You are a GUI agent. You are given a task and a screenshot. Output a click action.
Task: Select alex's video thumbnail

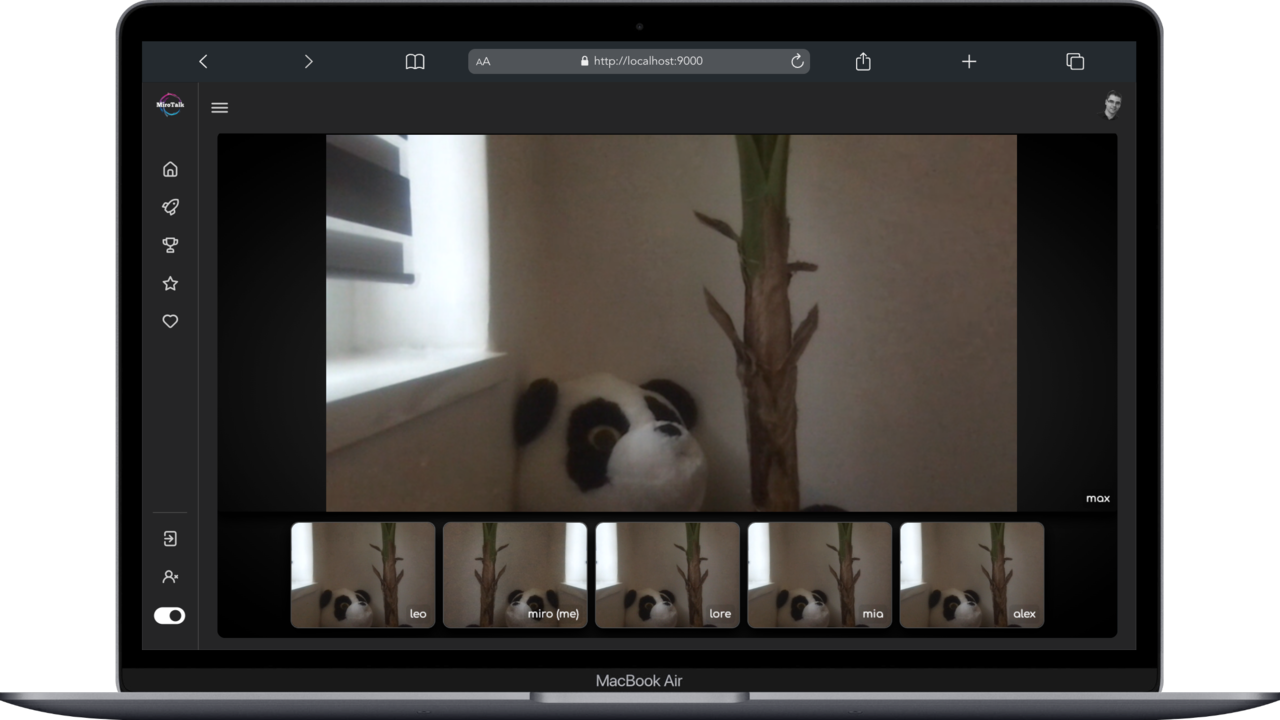click(971, 575)
